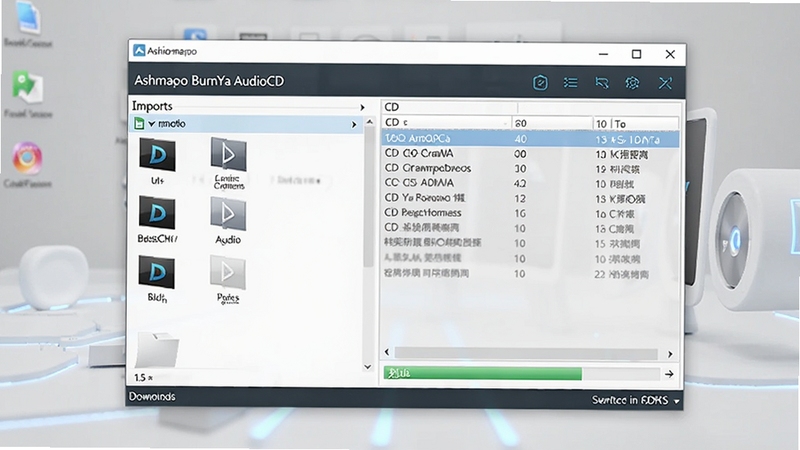The image size is (800, 450).
Task: Open the colorful round desktop app icon
Action: [x=27, y=158]
